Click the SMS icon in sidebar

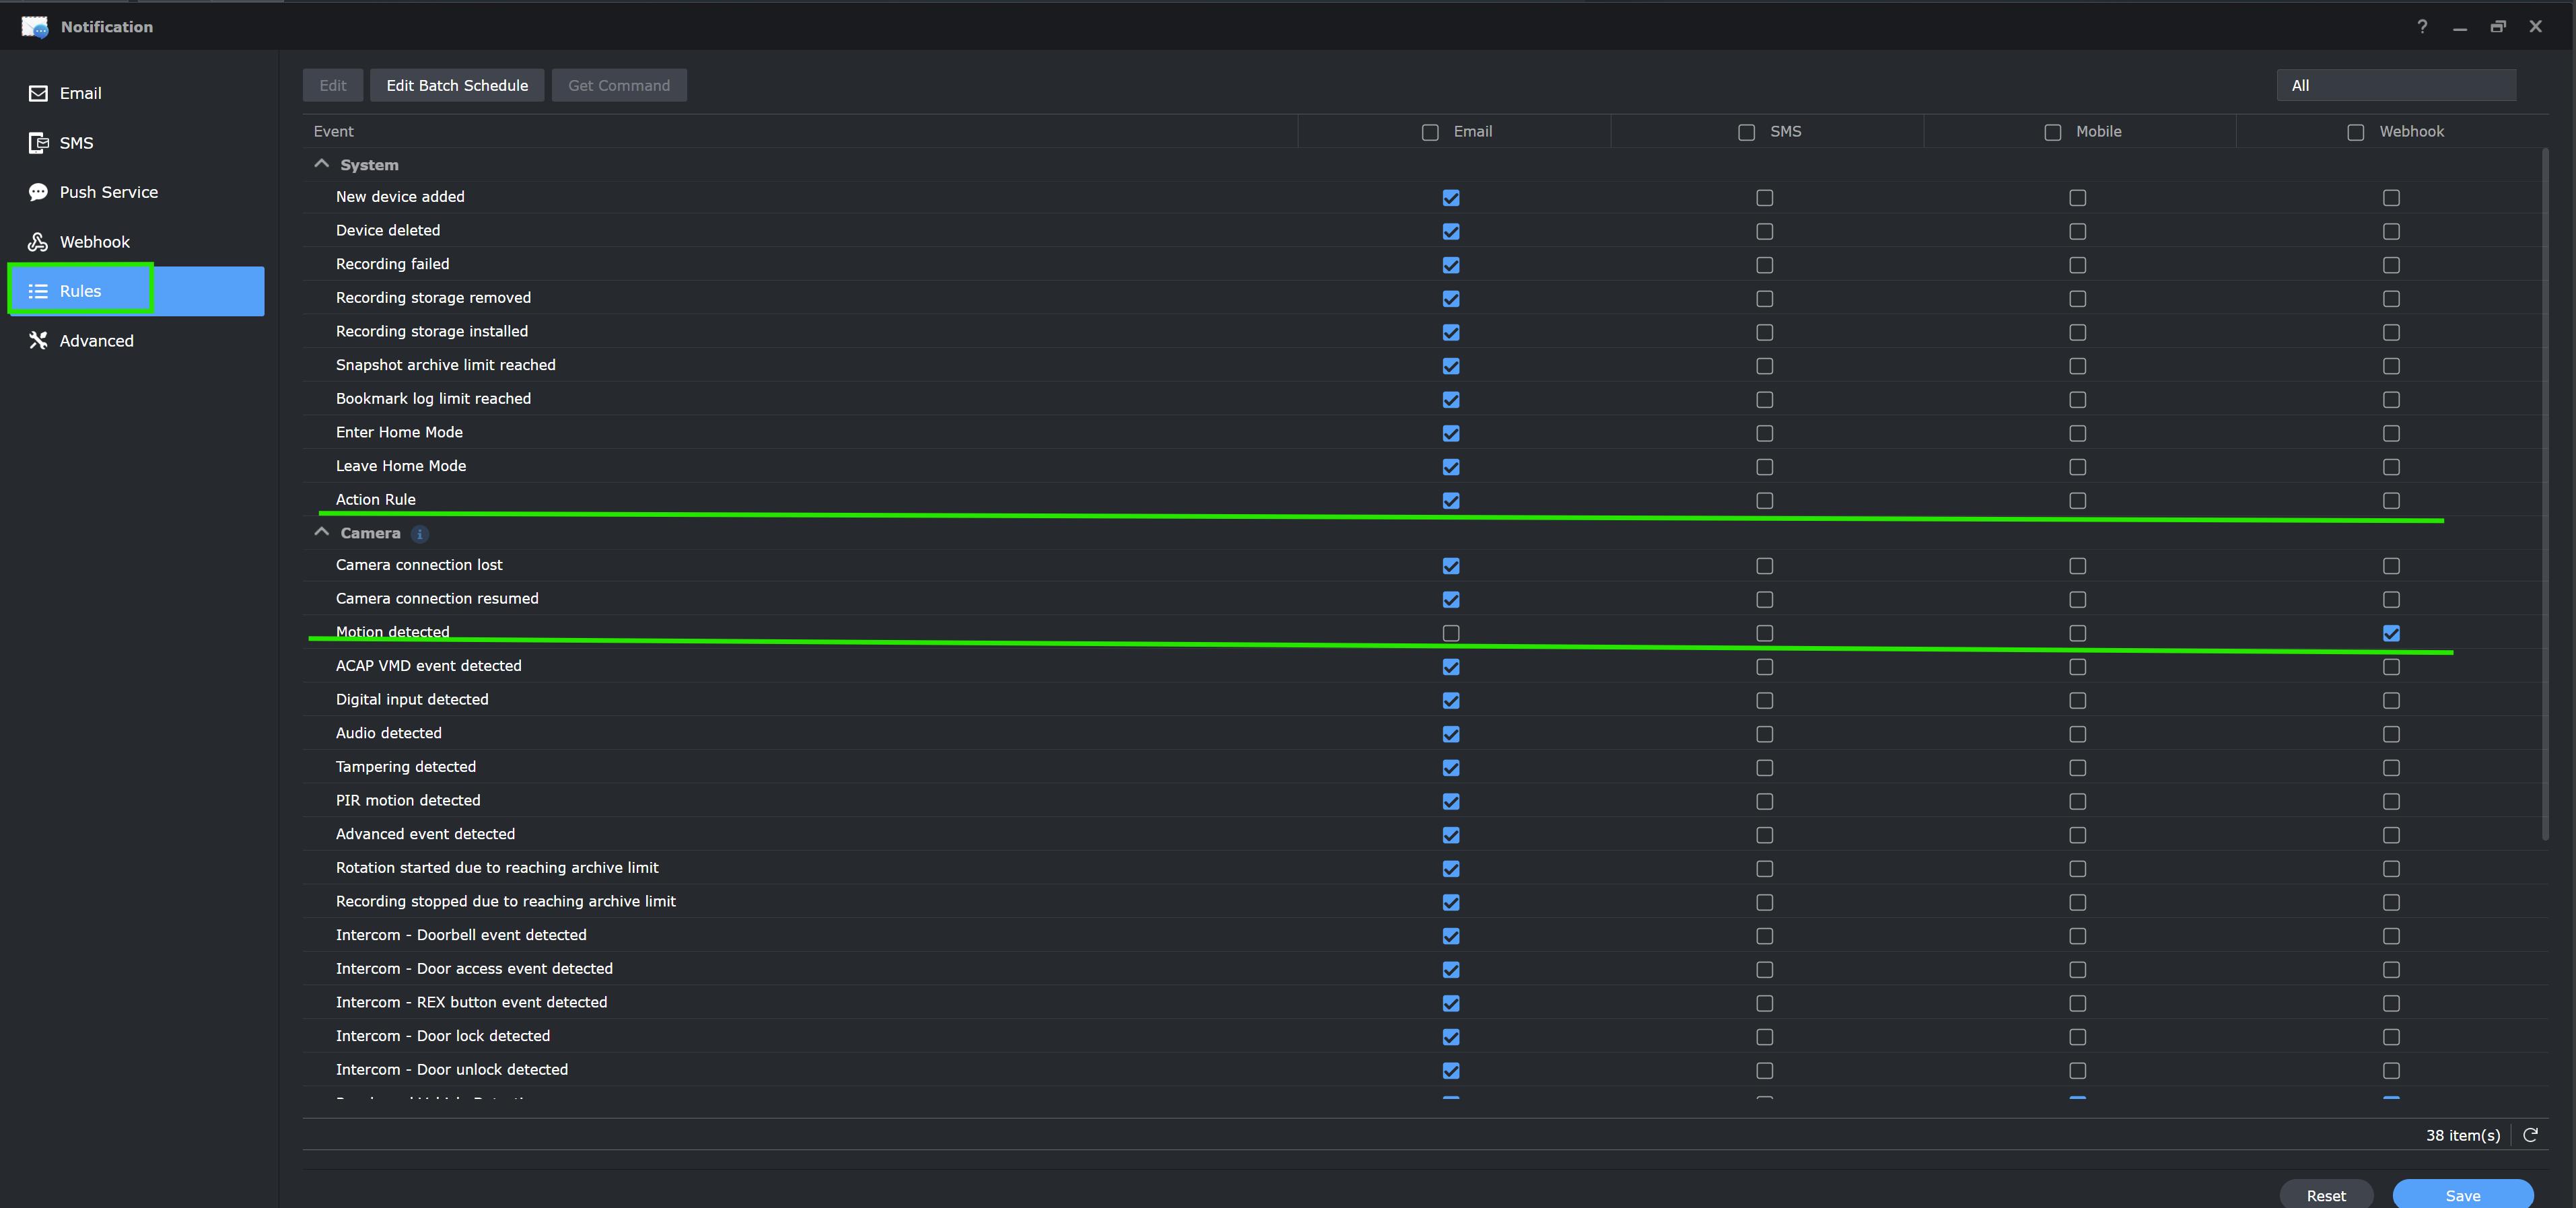38,143
